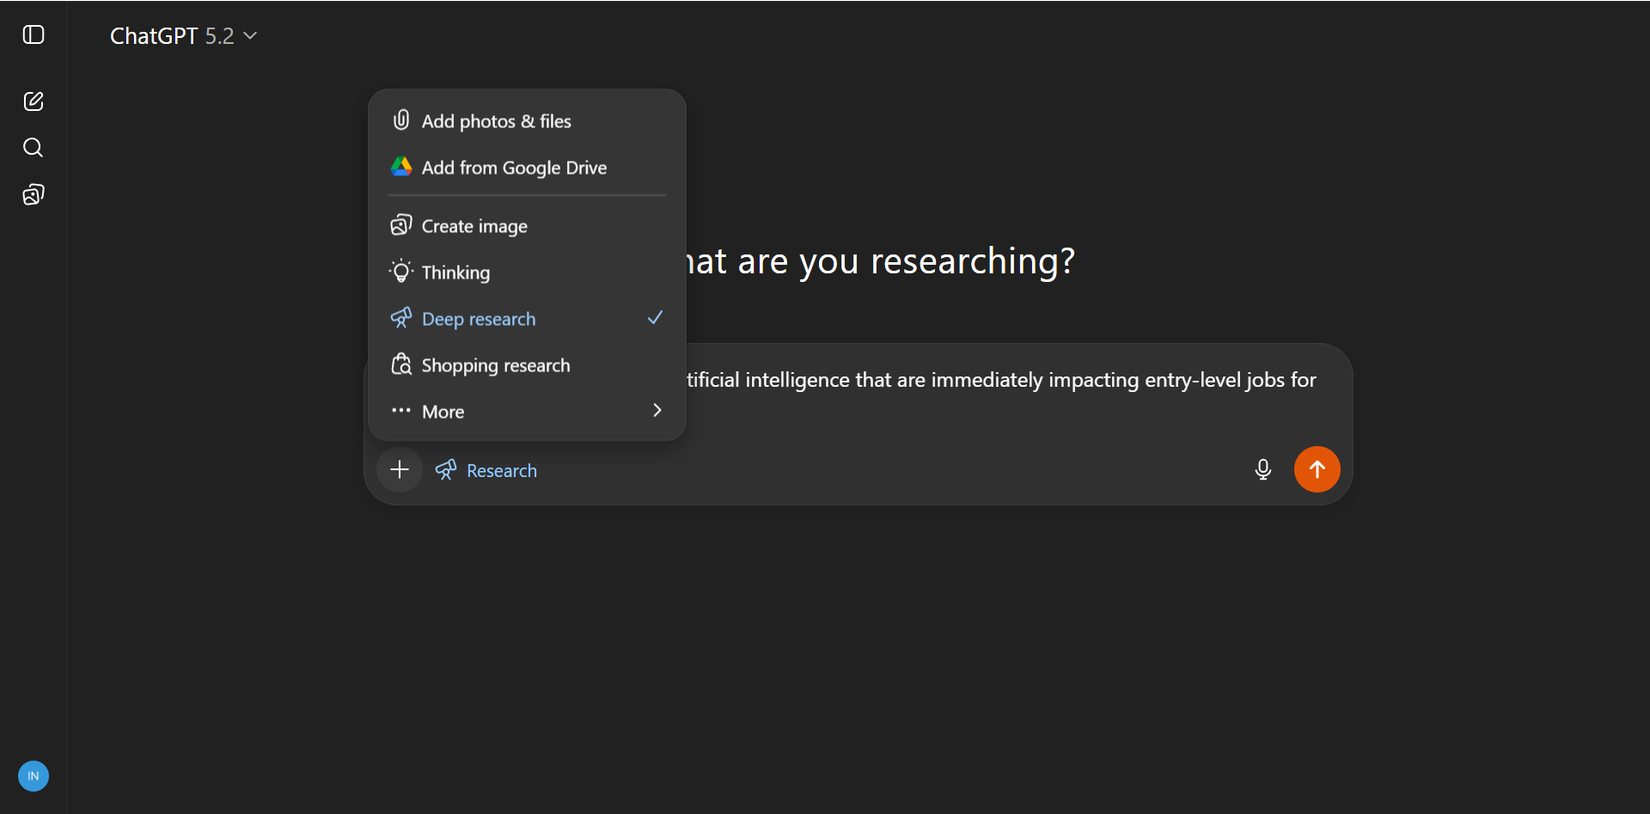Enable Thinking mode in the menu

click(527, 272)
